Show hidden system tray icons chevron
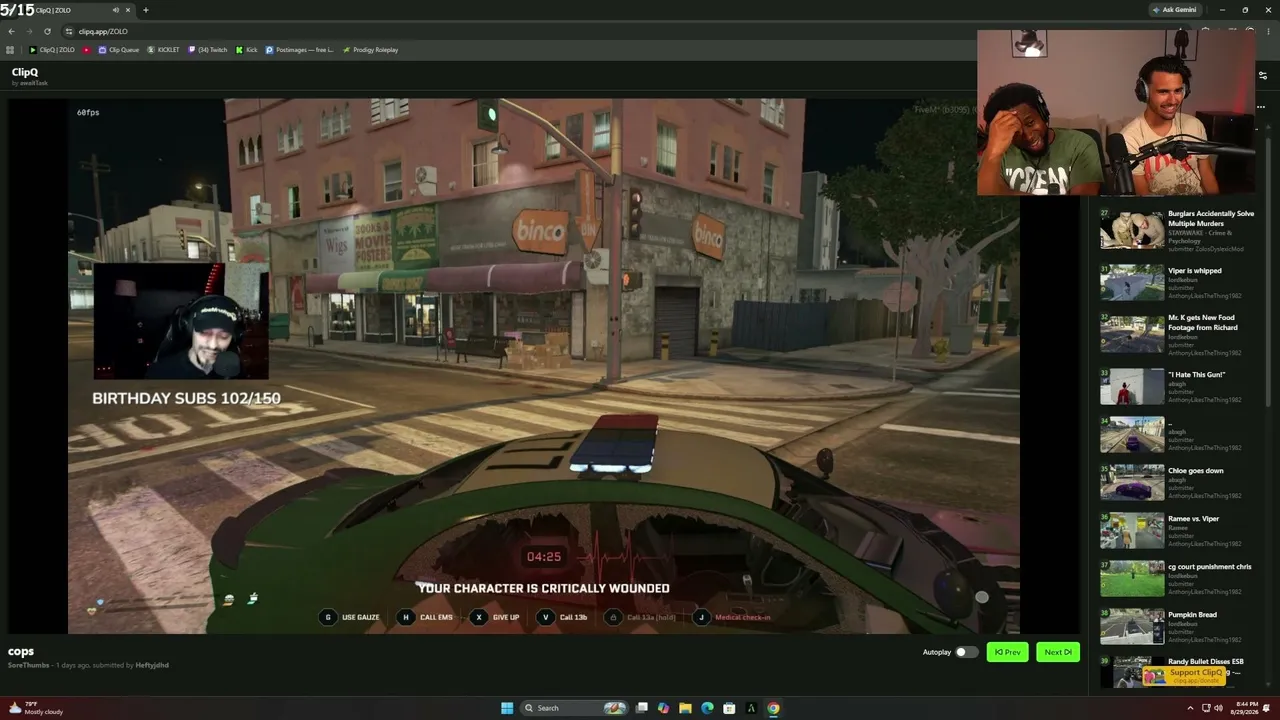Image resolution: width=1280 pixels, height=720 pixels. coord(1191,708)
